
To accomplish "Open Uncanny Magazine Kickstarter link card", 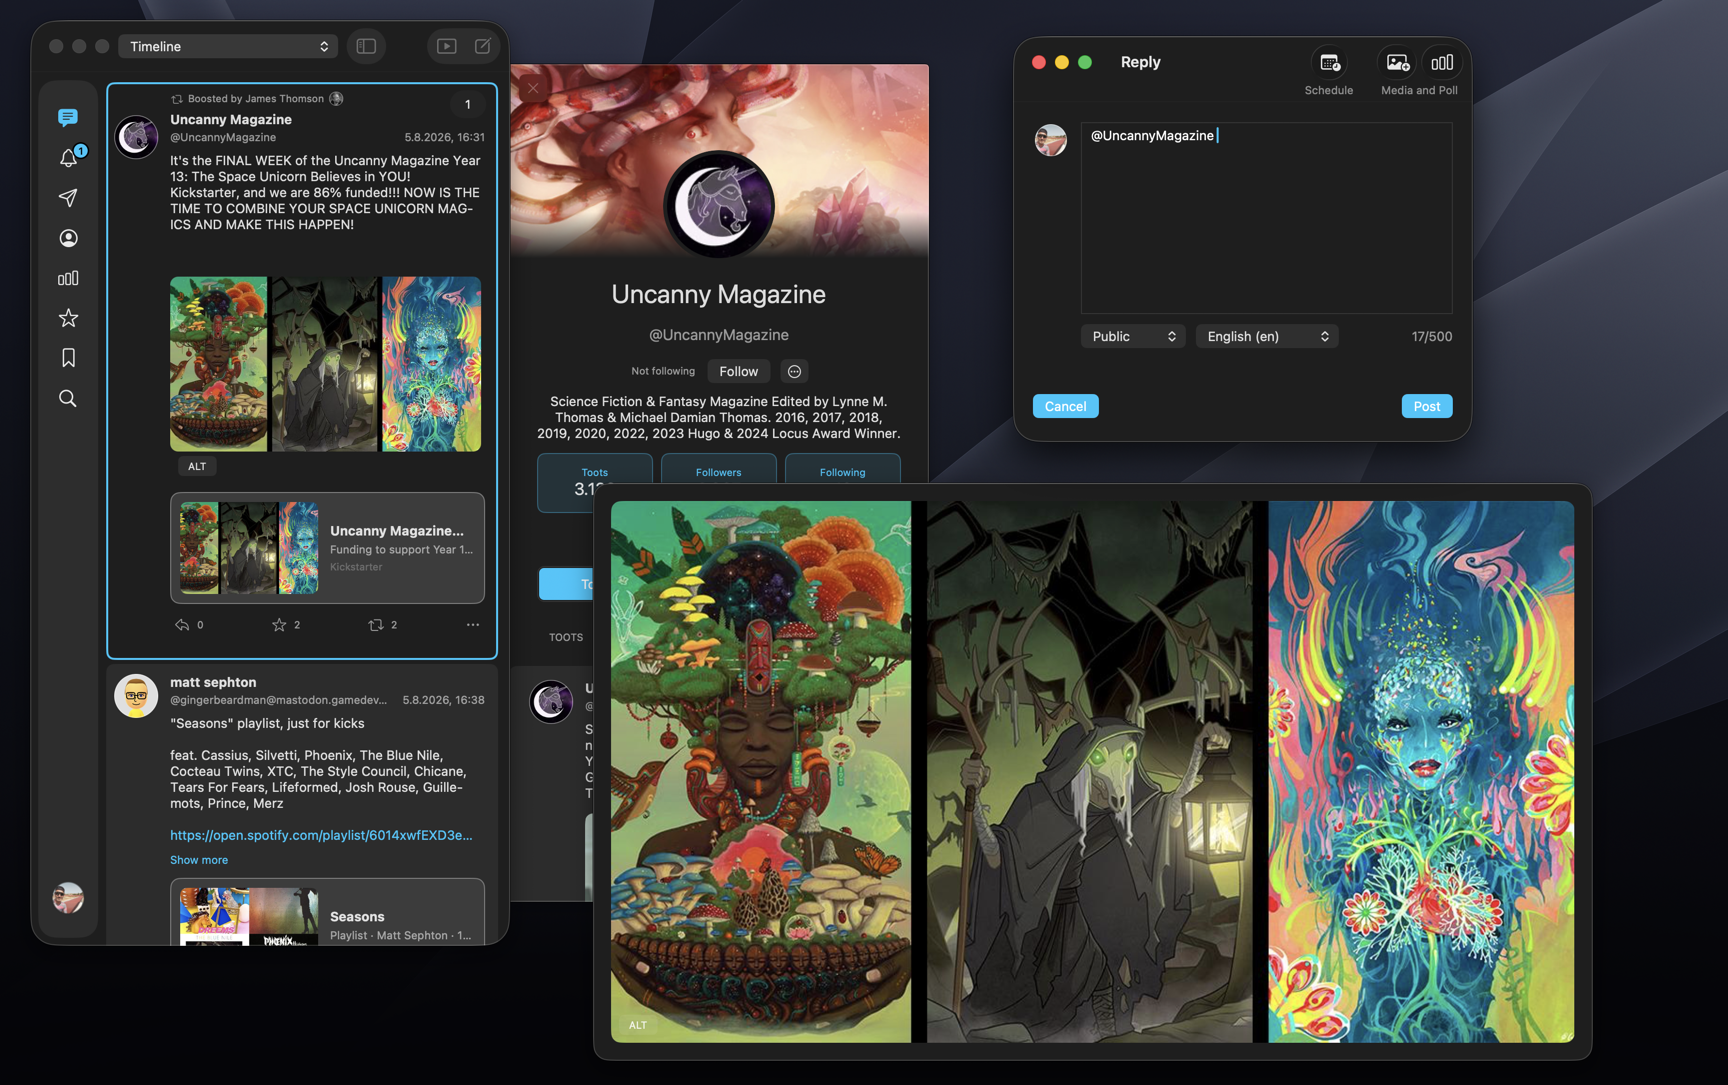I will (327, 548).
